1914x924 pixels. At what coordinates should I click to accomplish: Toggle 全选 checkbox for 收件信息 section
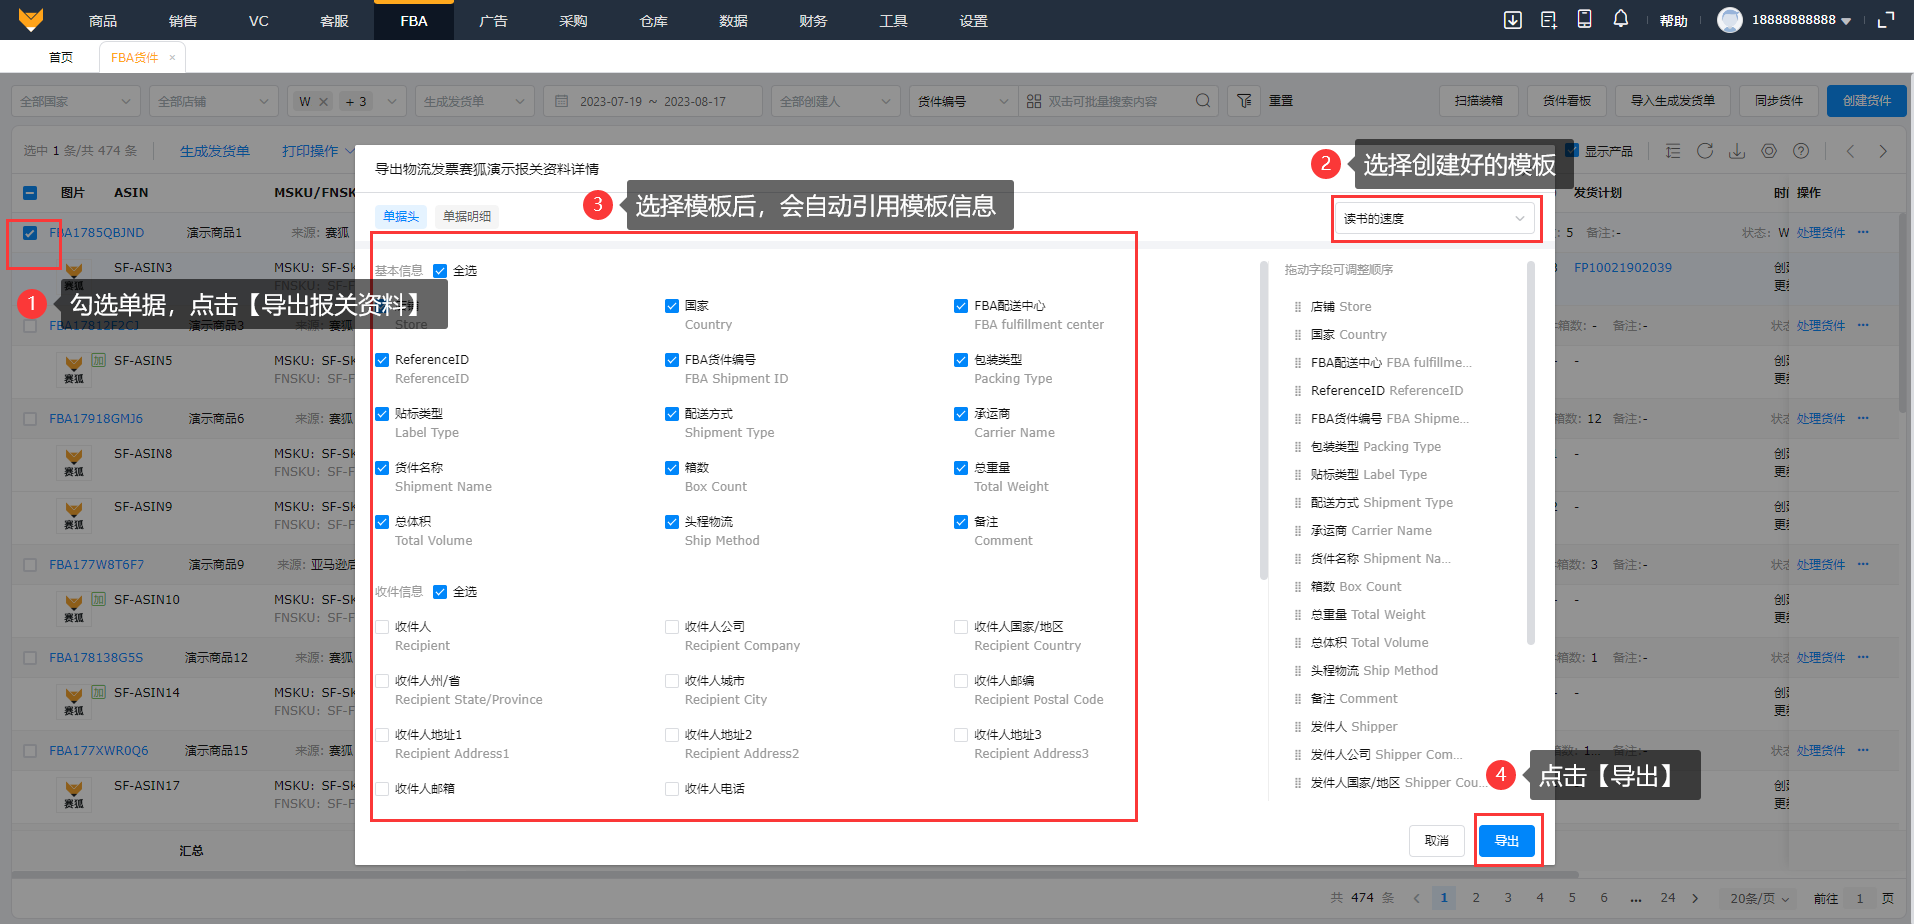tap(440, 592)
